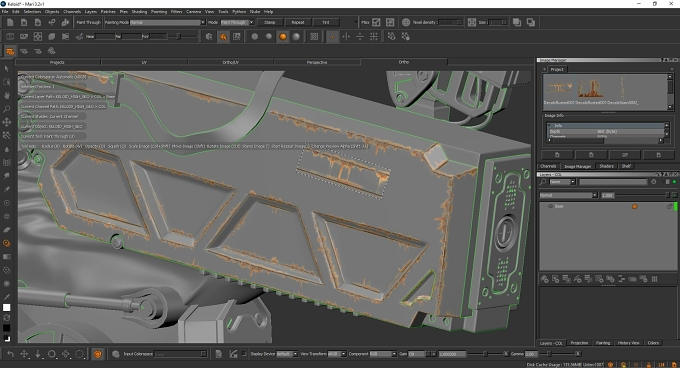Open the Mode Paint Through dropdown
This screenshot has width=680, height=368.
click(237, 23)
